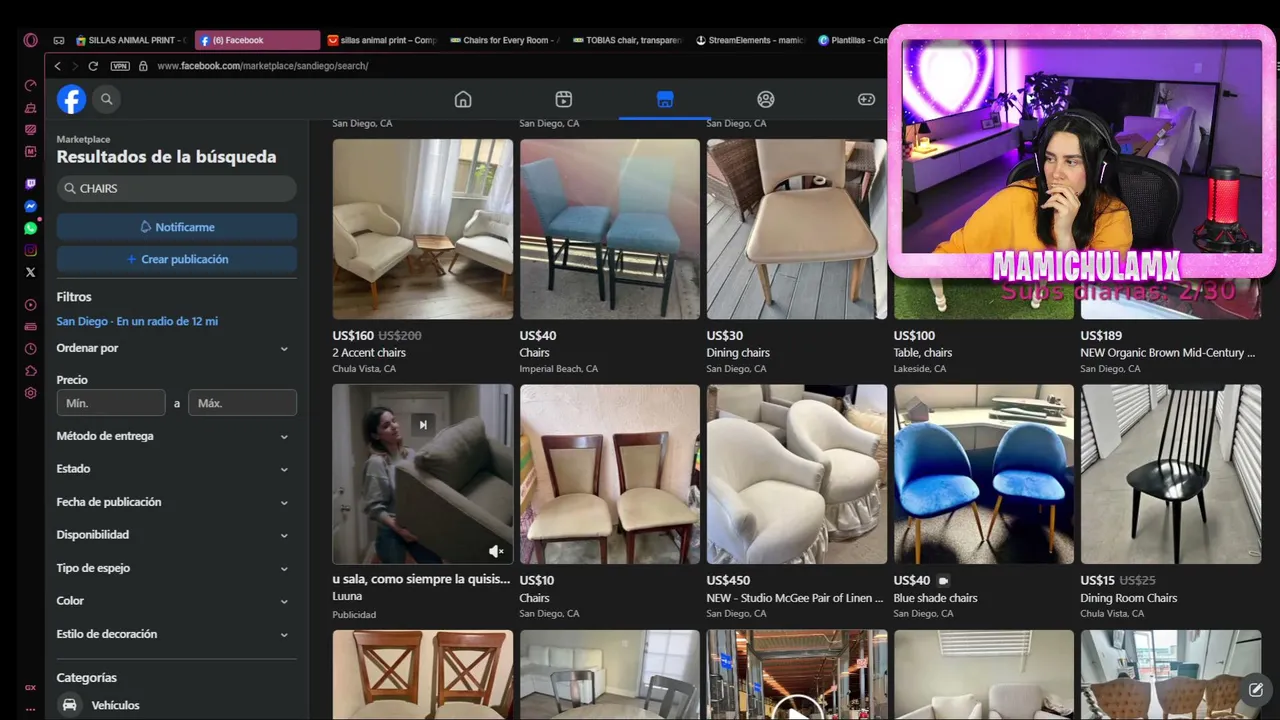Select the (6) Facebook browser tab
The height and width of the screenshot is (720, 1280).
pos(257,40)
